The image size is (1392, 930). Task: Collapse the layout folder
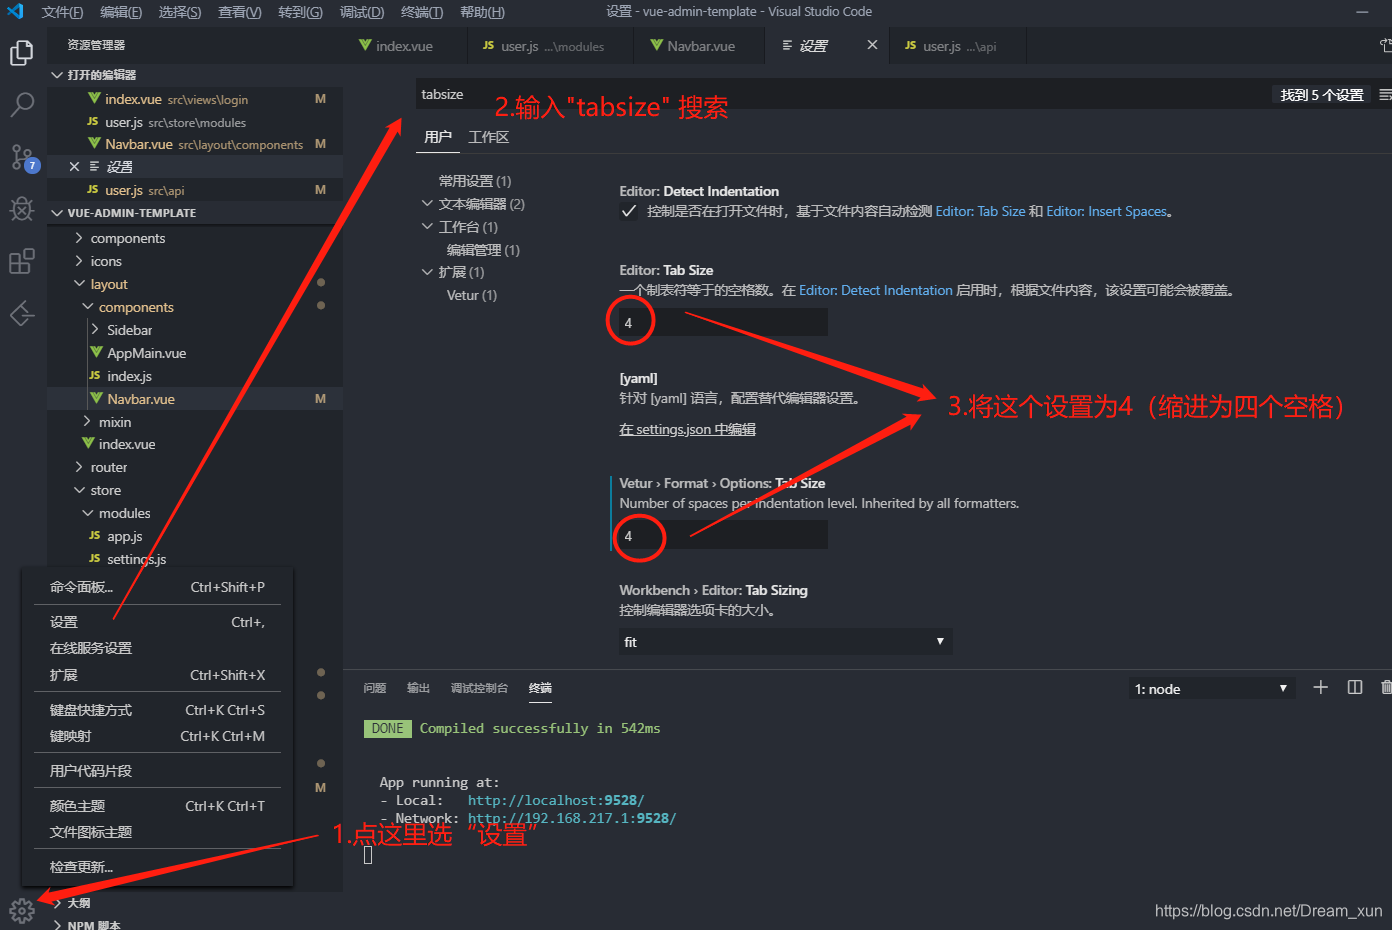(x=79, y=284)
